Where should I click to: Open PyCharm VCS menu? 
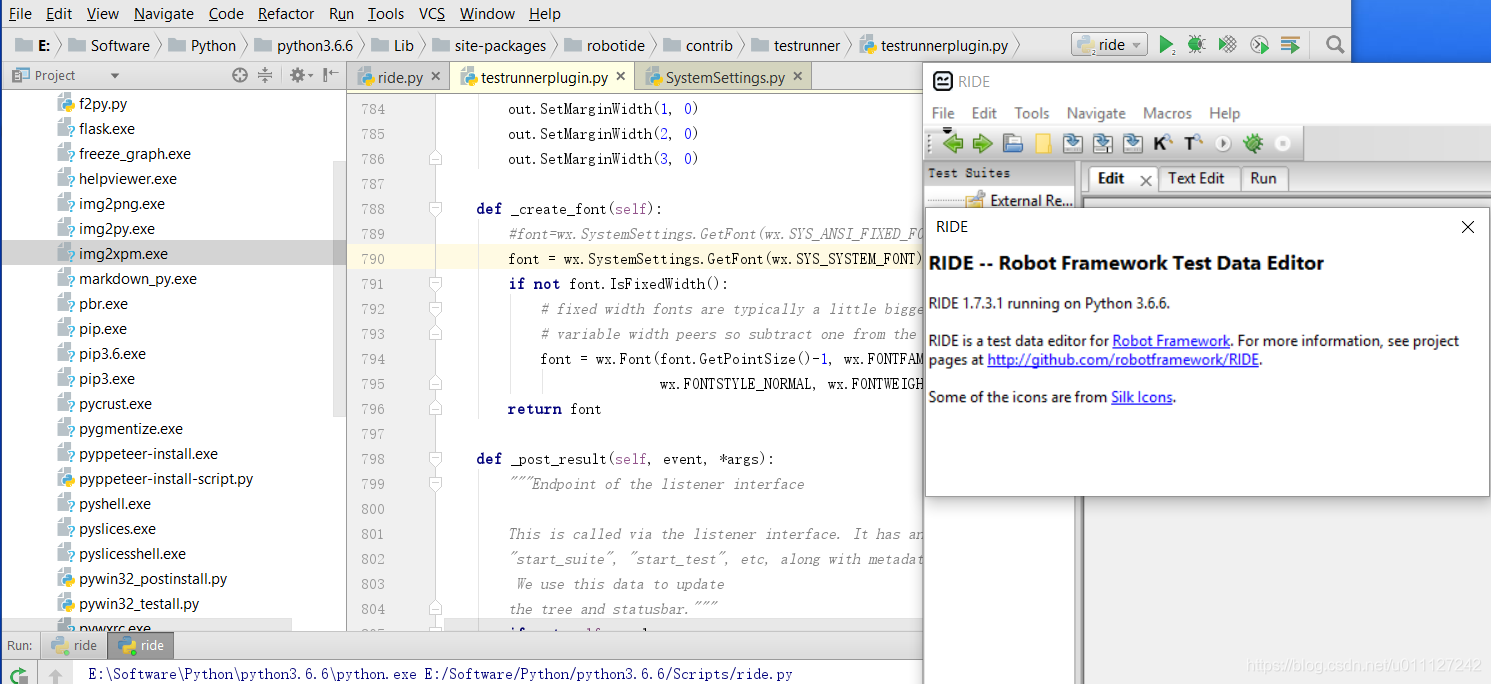point(432,14)
